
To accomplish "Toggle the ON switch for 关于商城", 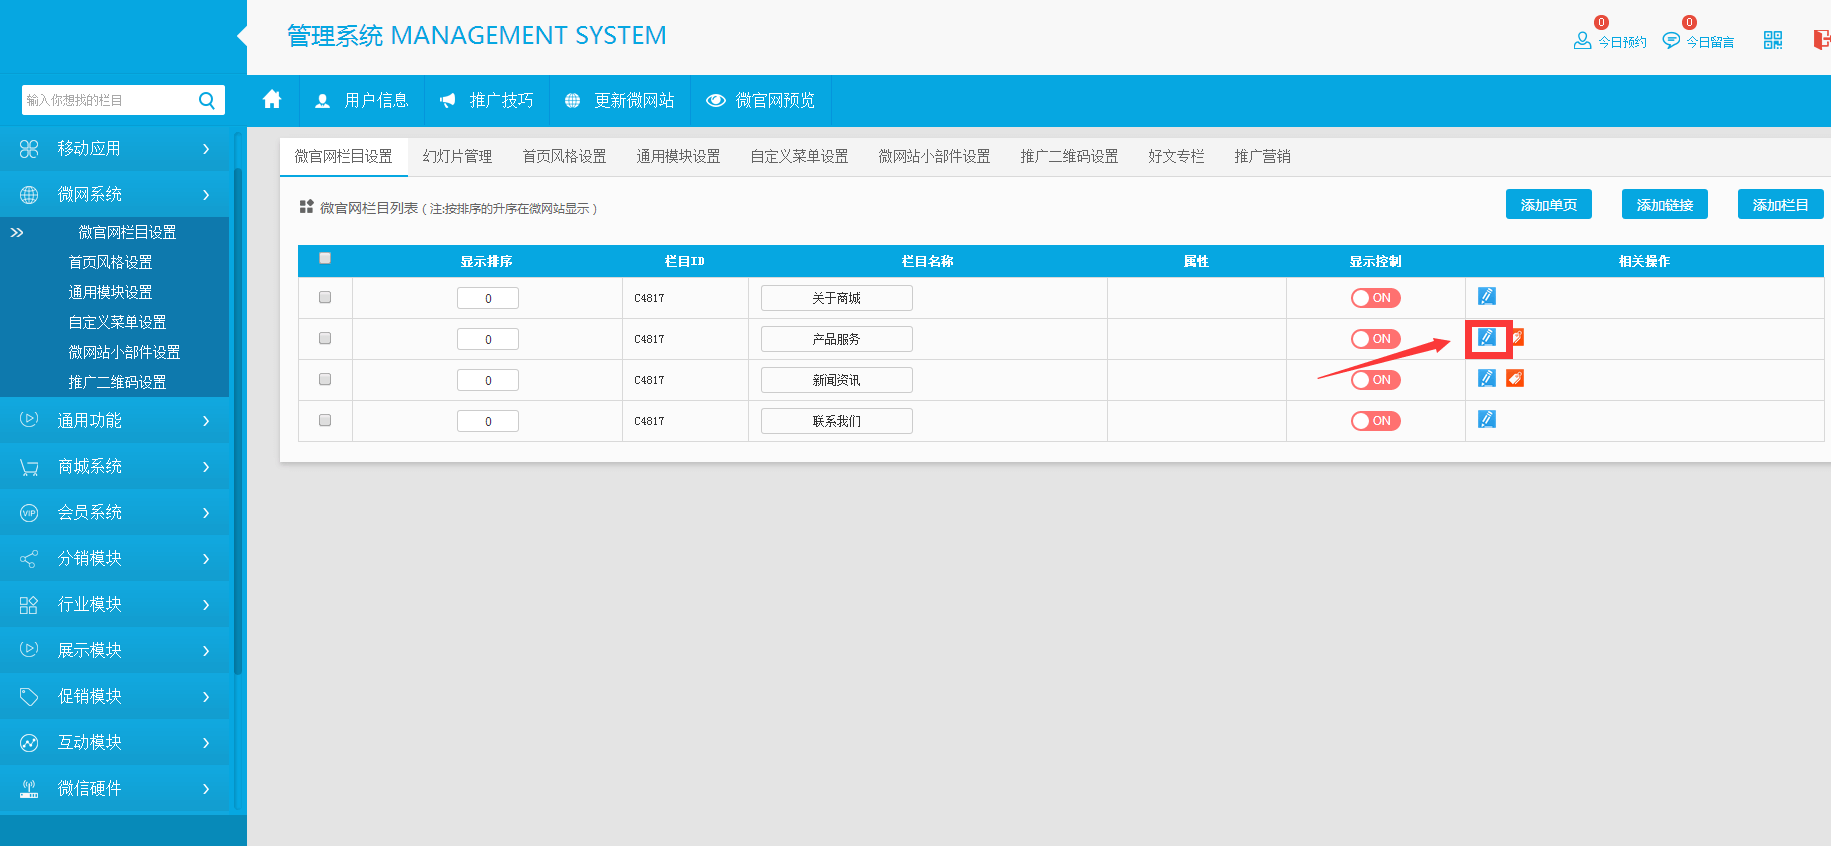I will click(x=1375, y=298).
